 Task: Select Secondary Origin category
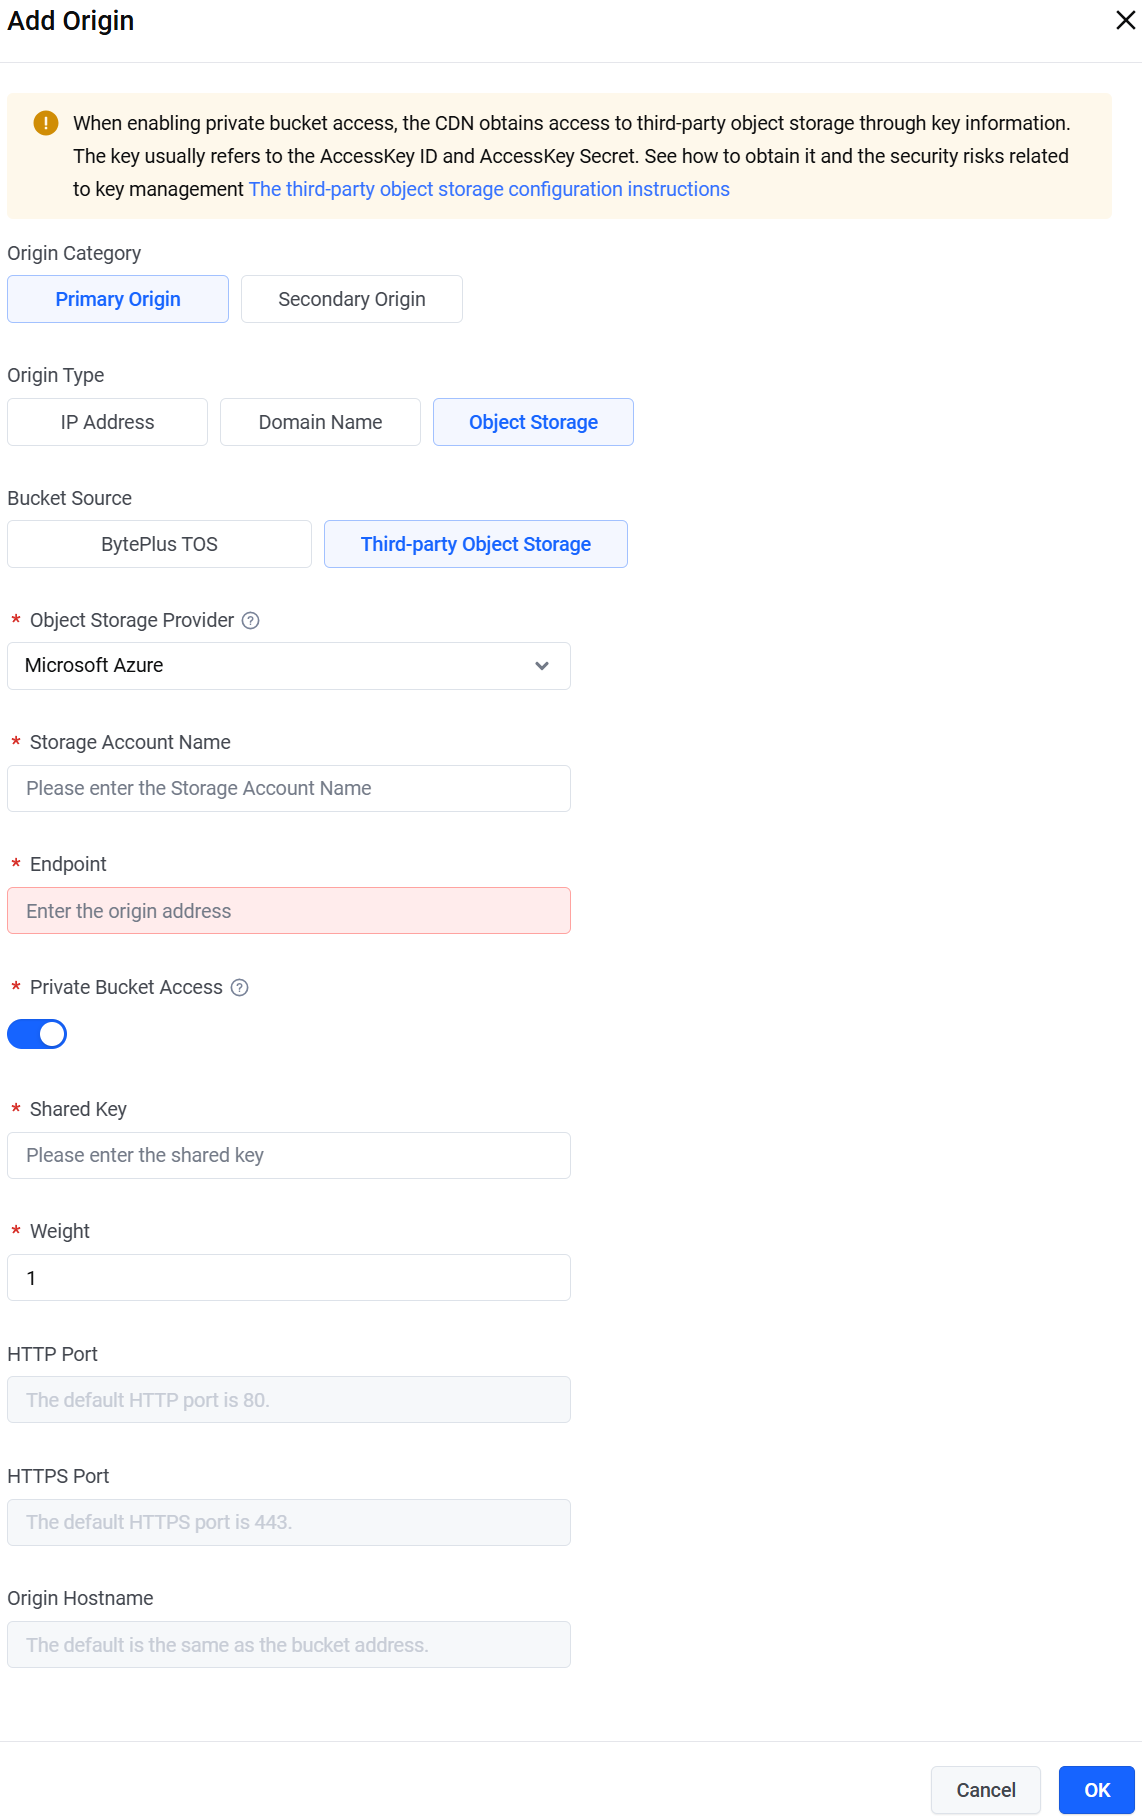352,299
